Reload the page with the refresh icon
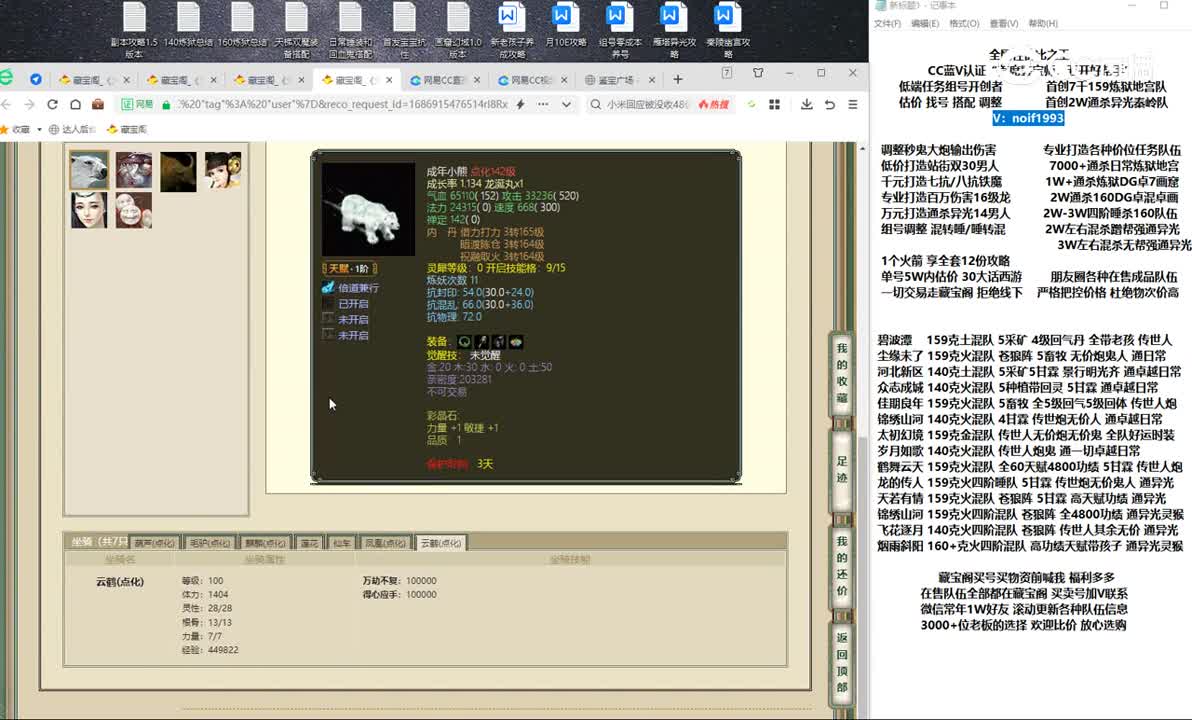 coord(52,104)
